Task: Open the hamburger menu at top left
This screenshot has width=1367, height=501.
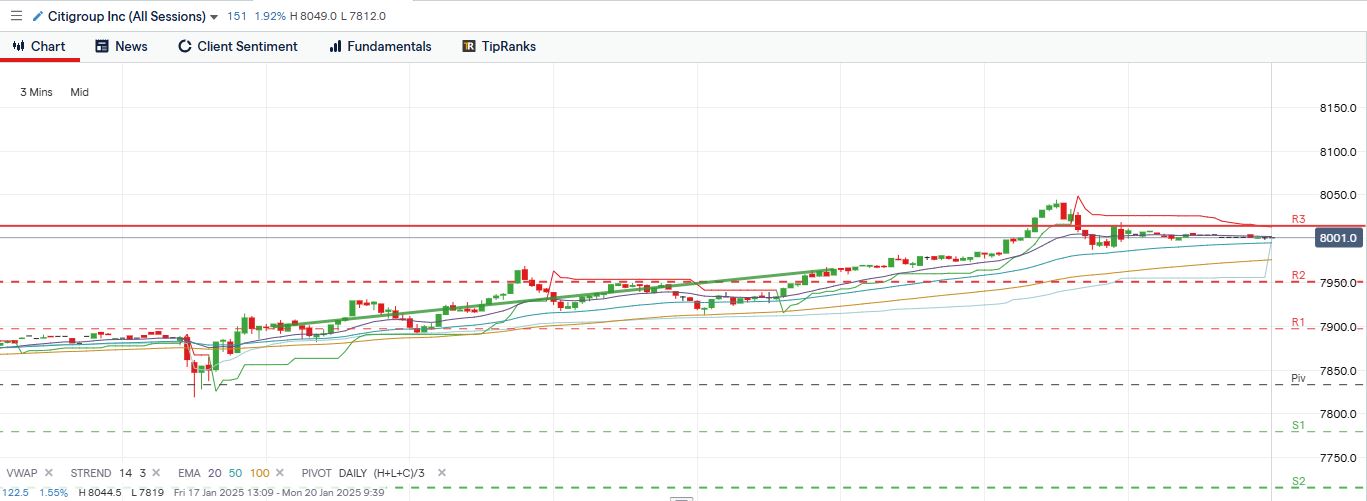Action: click(x=15, y=16)
